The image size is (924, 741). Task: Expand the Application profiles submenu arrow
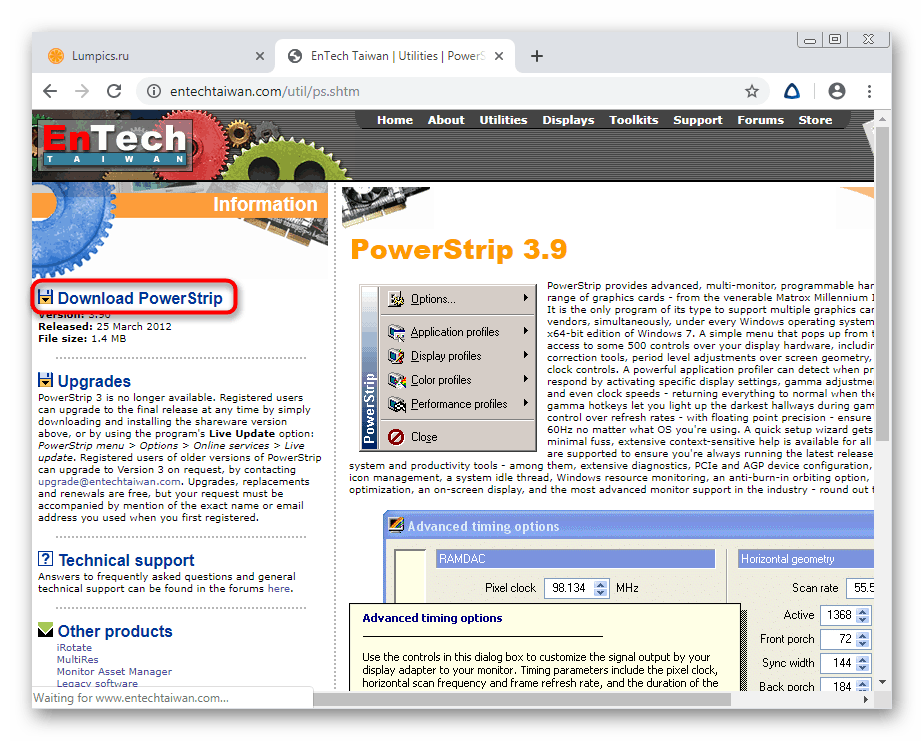[x=525, y=331]
